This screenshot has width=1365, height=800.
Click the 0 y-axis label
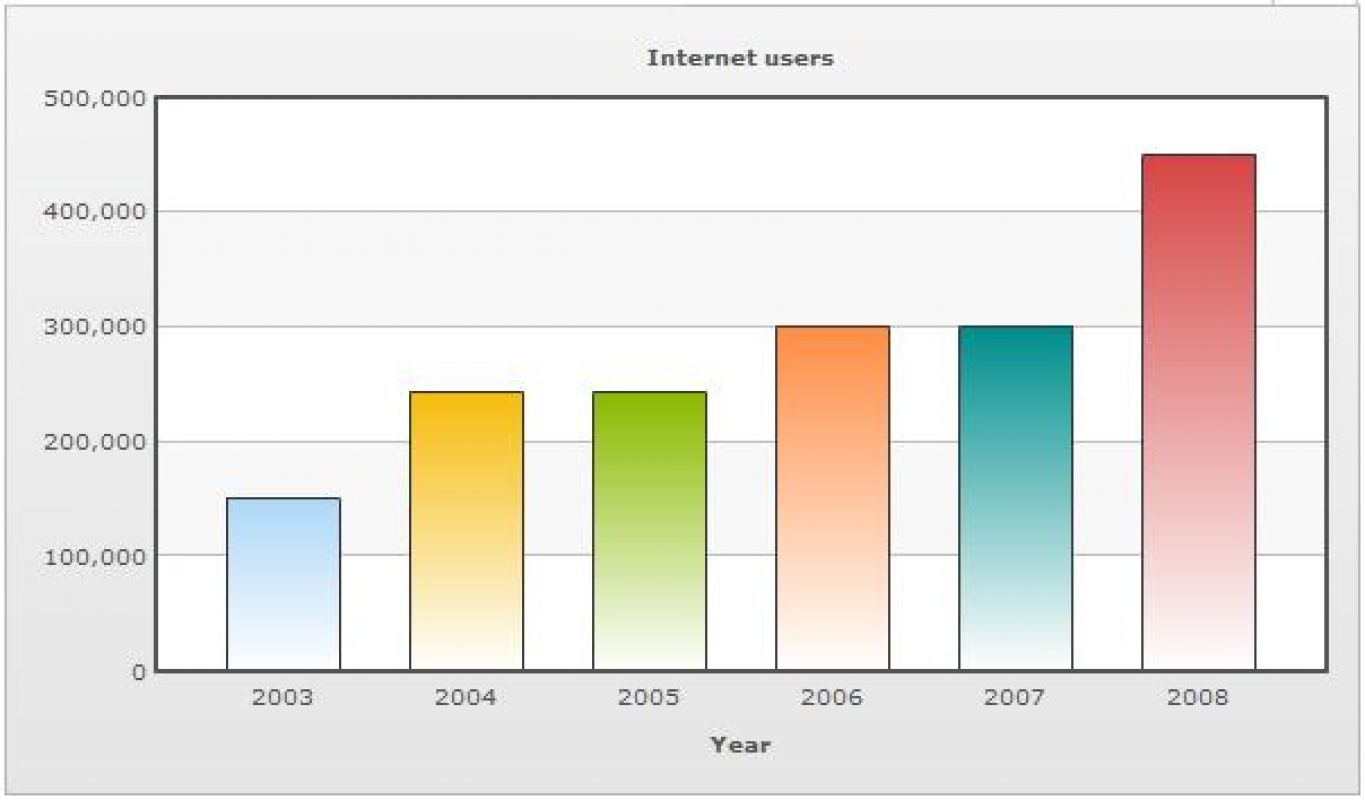139,671
